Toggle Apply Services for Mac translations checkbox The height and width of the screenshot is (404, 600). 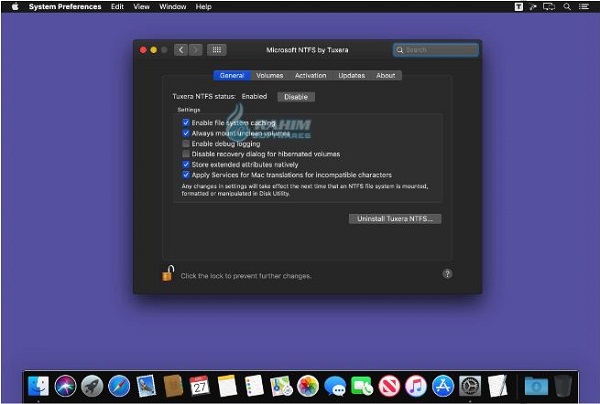[186, 175]
